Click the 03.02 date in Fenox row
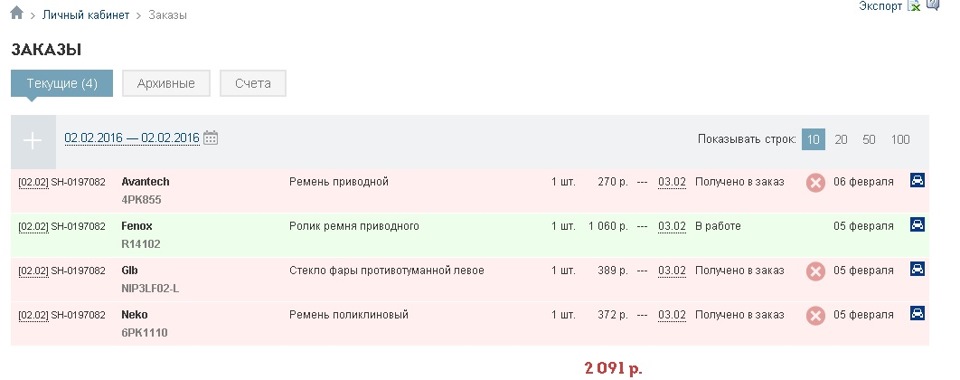 coord(672,226)
